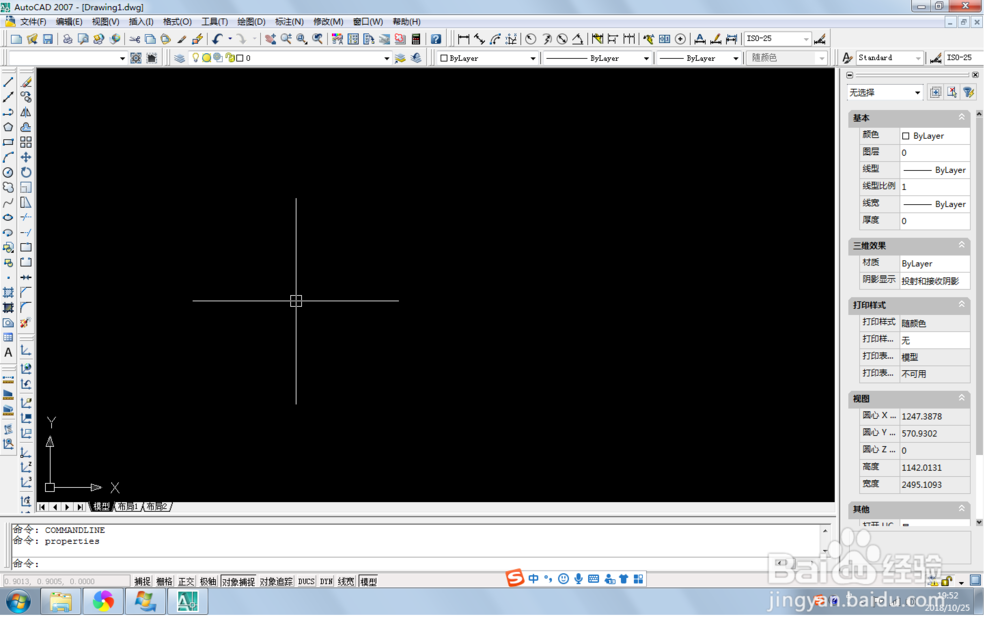The height and width of the screenshot is (634, 1000).
Task: Select the Revision Cloud tool
Action: 8,188
